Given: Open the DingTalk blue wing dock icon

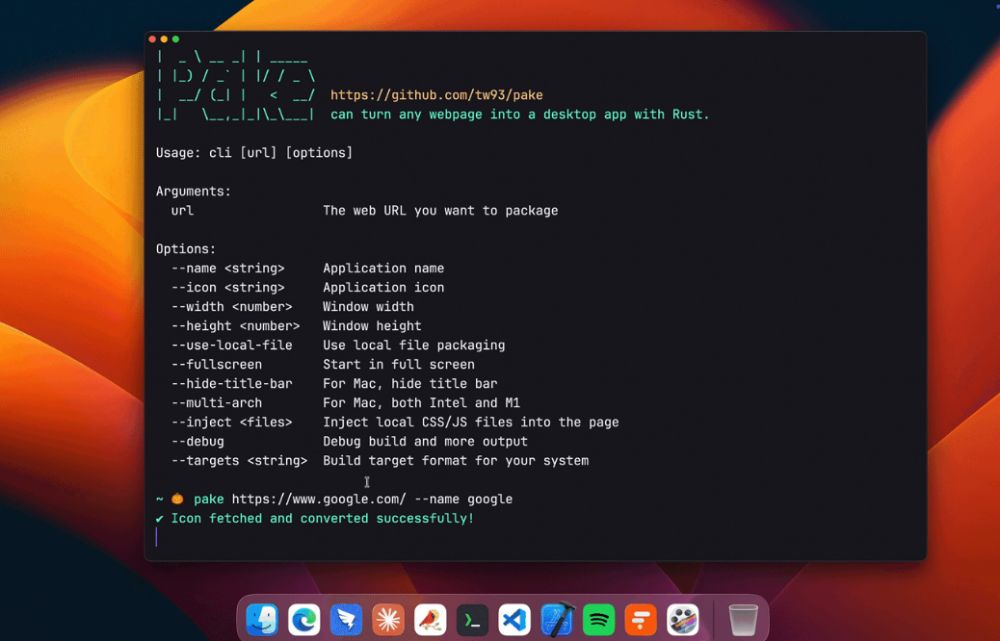Looking at the screenshot, I should coord(346,619).
